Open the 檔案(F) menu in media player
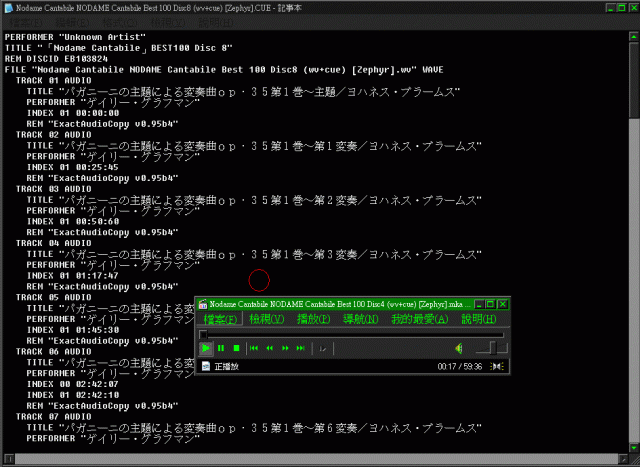Image resolution: width=640 pixels, height=467 pixels. click(x=220, y=319)
